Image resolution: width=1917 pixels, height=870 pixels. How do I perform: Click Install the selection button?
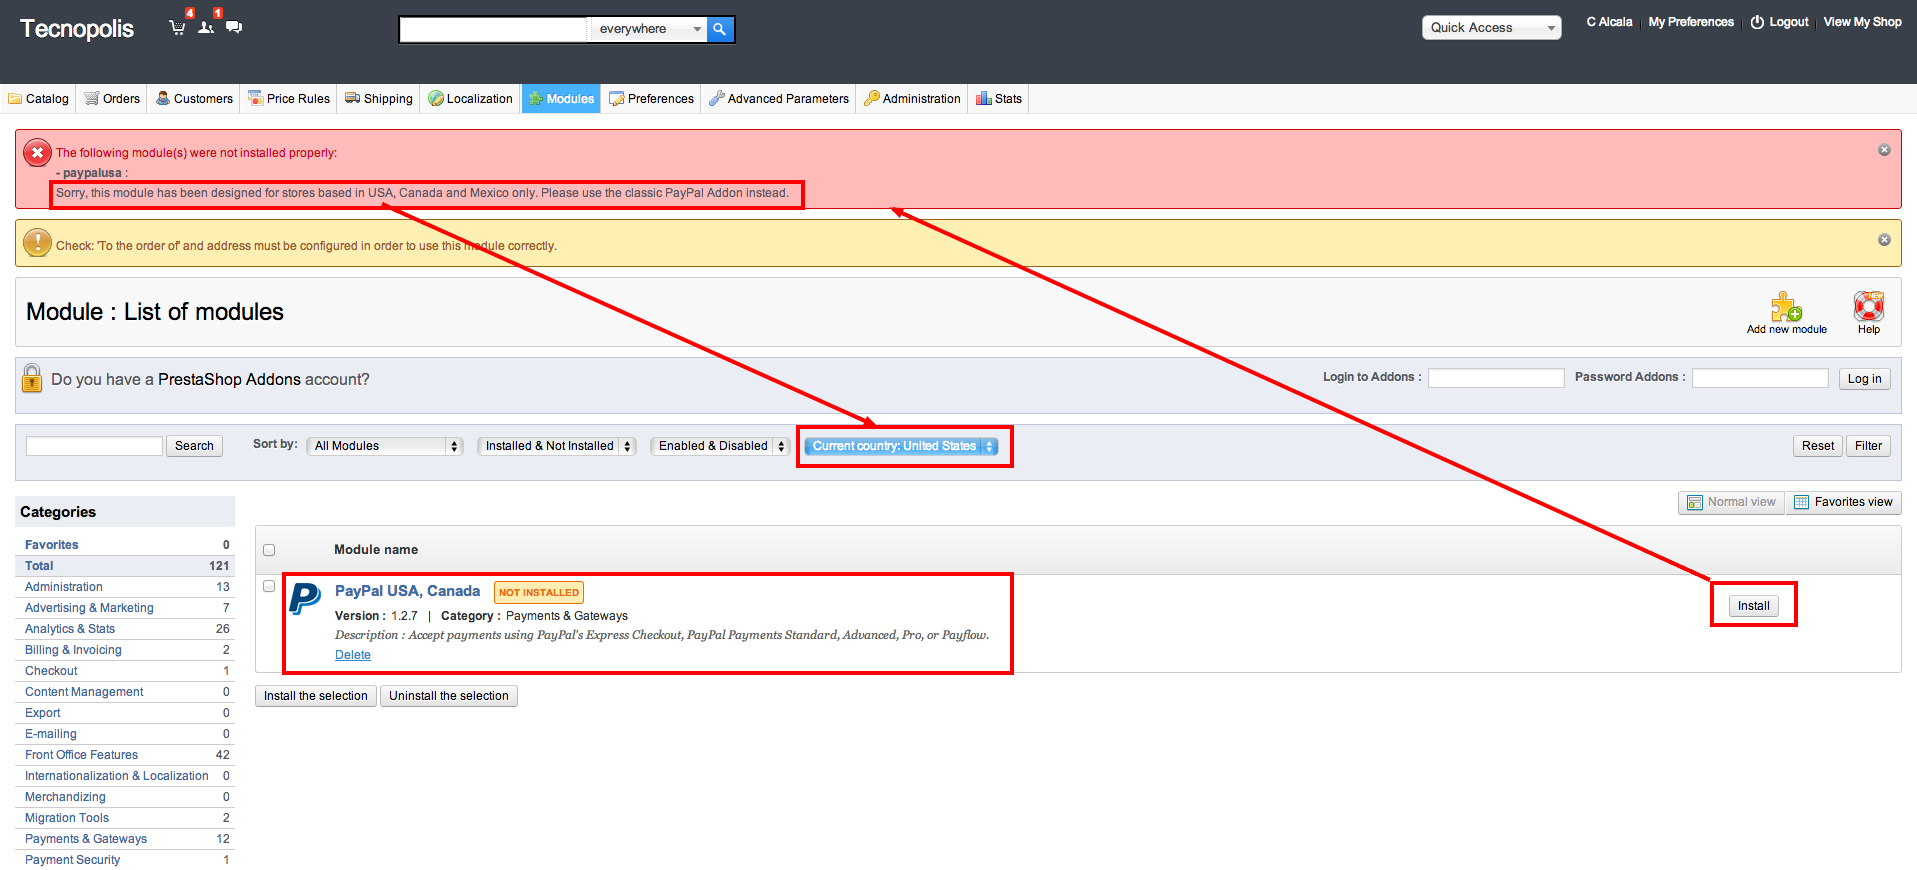coord(316,696)
